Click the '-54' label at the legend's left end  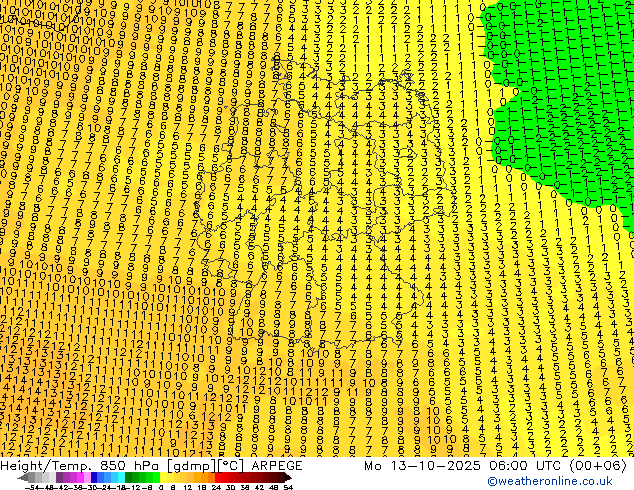[x=32, y=487]
